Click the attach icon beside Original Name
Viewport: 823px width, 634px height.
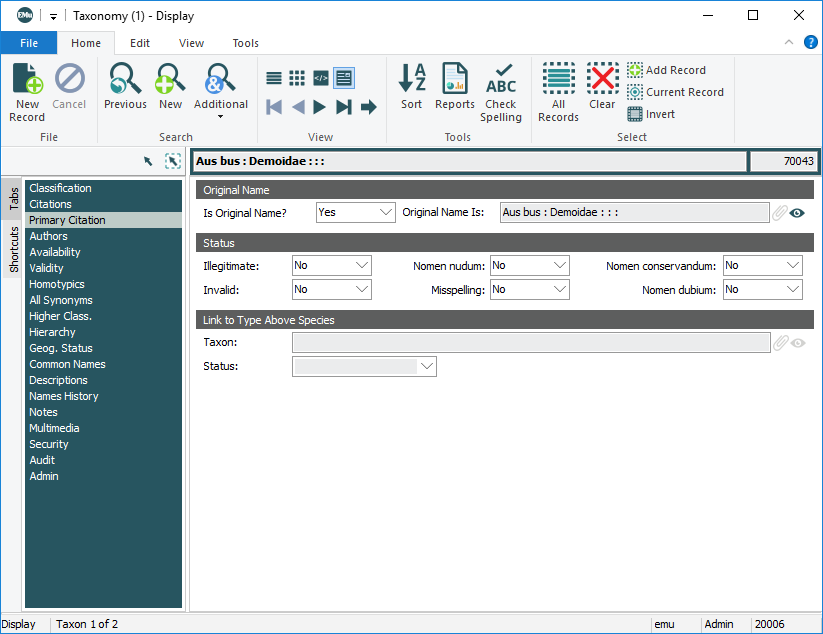(x=779, y=213)
